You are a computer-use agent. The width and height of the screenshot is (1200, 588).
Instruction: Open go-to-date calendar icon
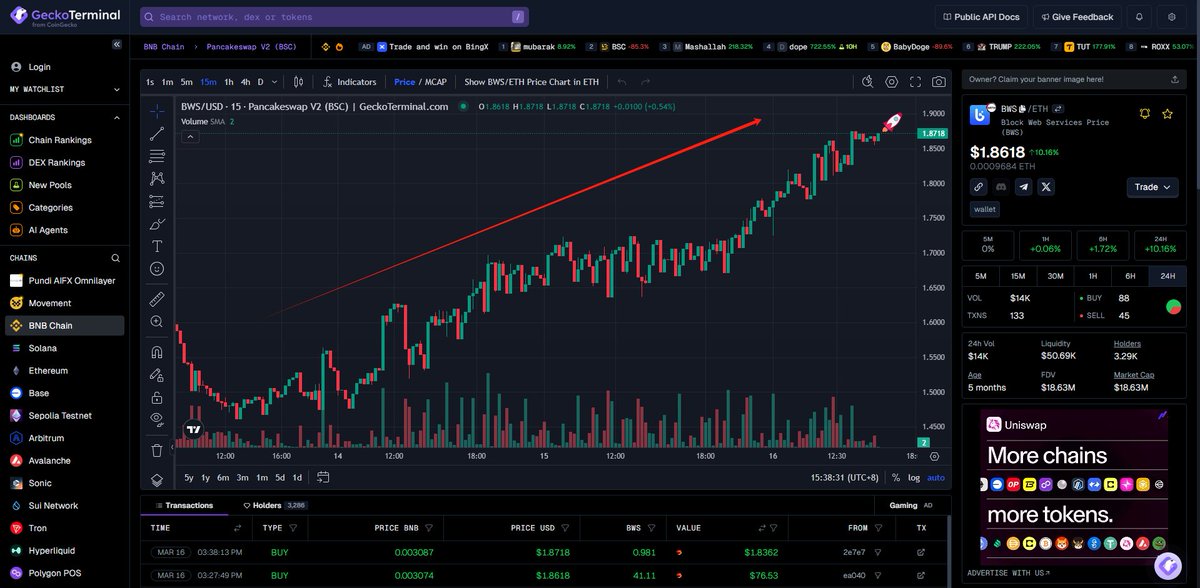point(323,478)
